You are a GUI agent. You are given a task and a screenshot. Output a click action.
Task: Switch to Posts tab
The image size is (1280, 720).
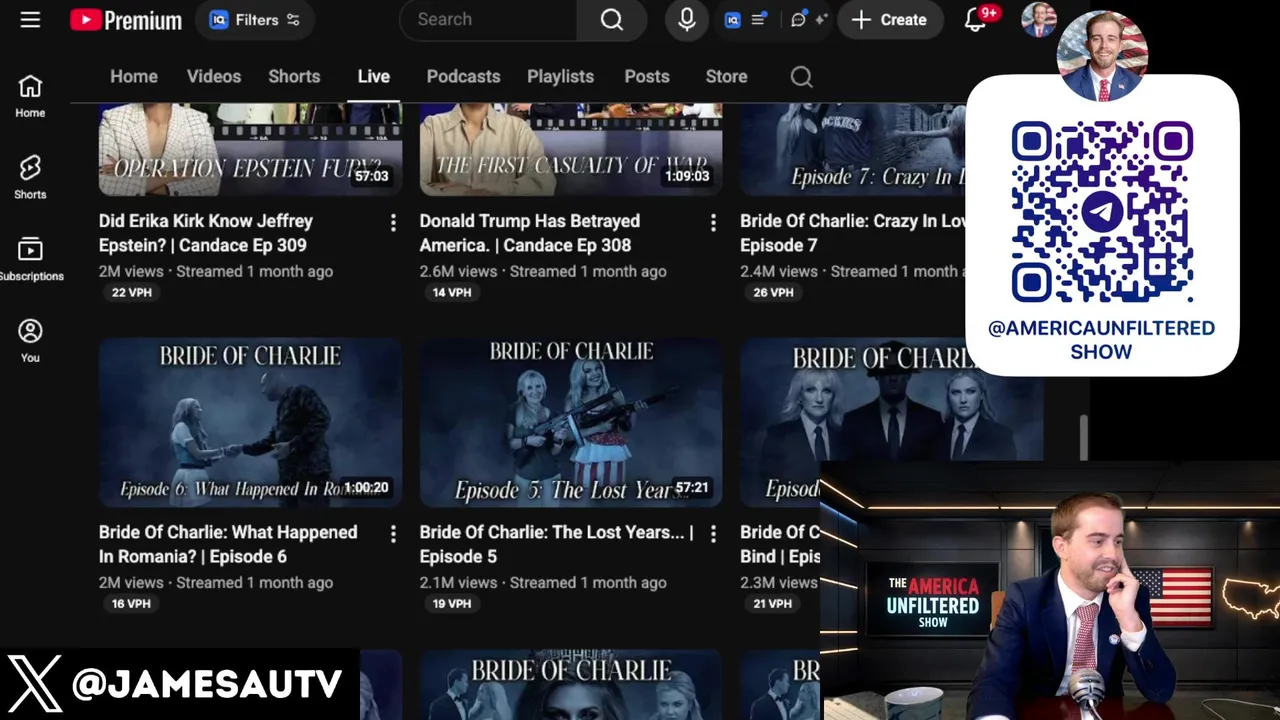tap(647, 76)
